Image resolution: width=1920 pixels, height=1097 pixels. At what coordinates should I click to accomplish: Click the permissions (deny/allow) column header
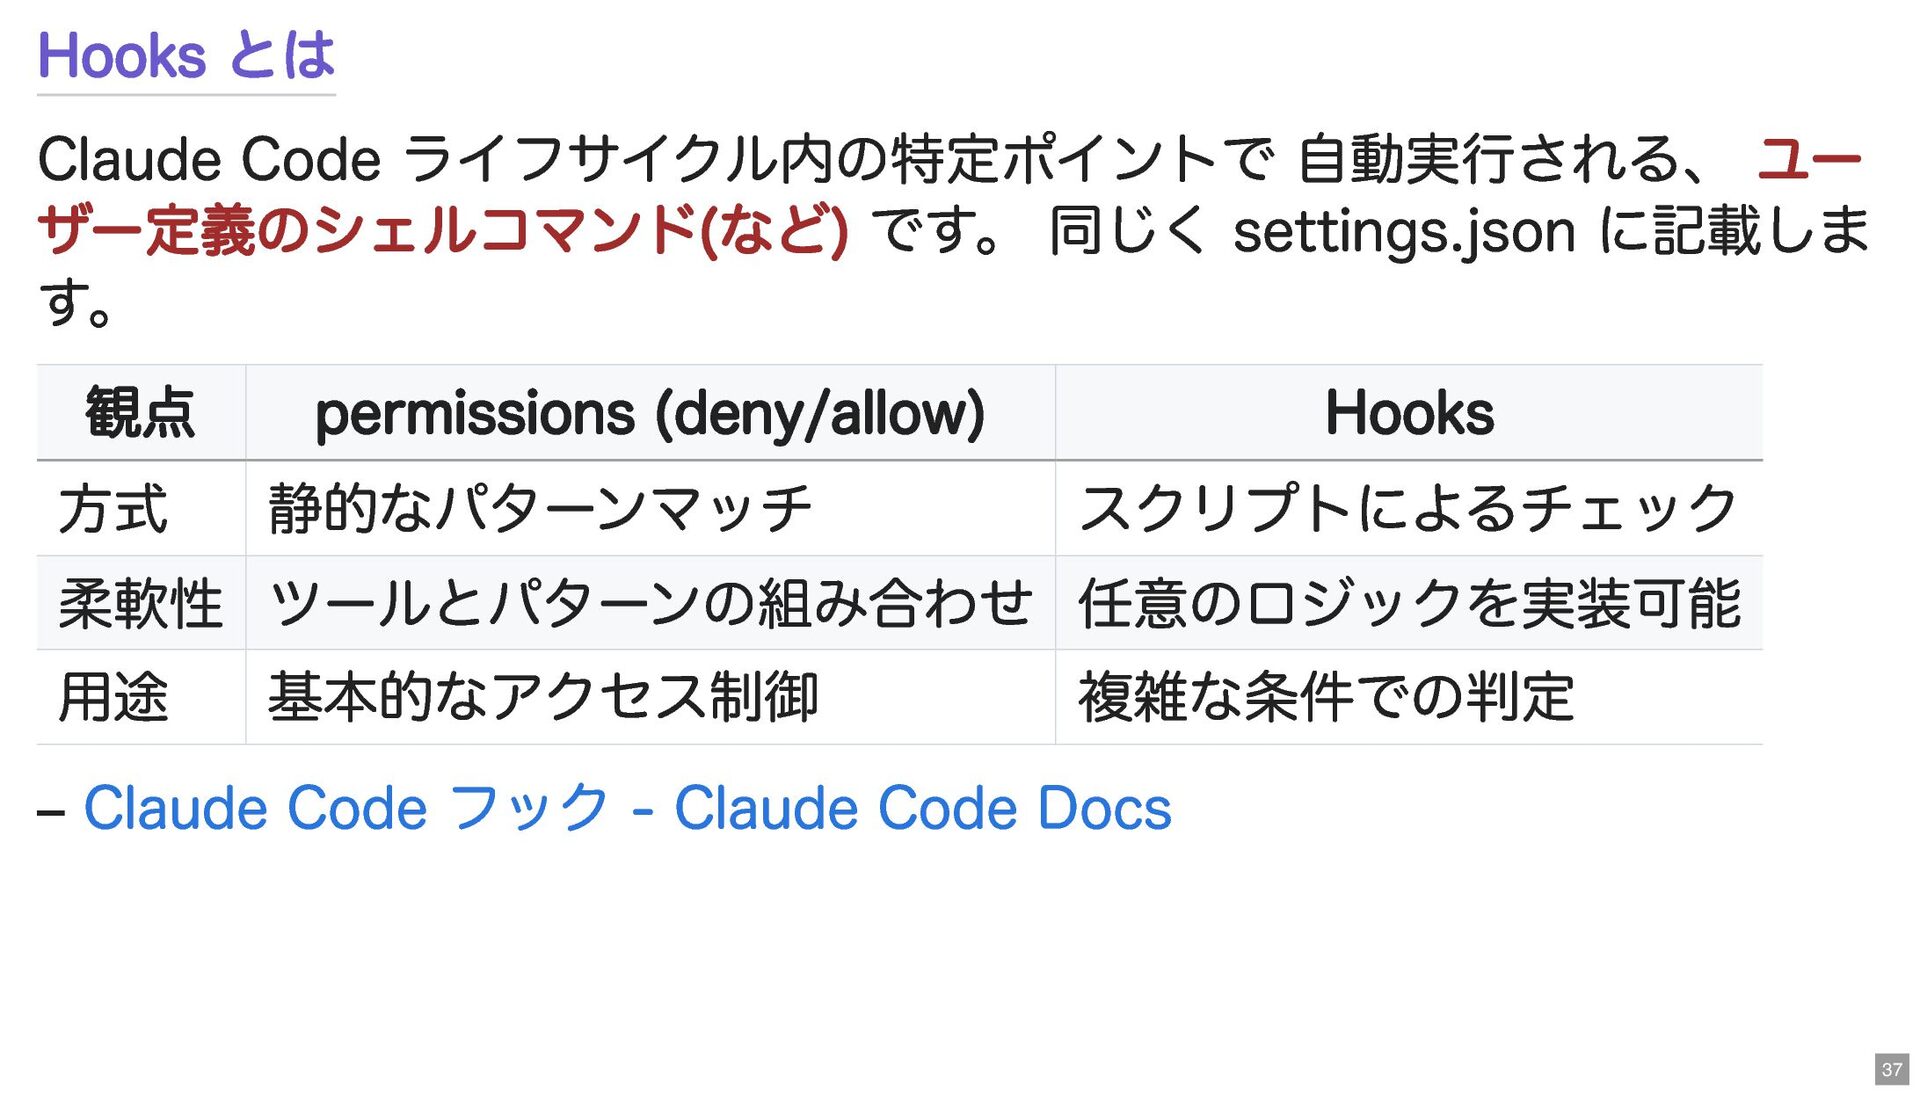click(x=650, y=413)
